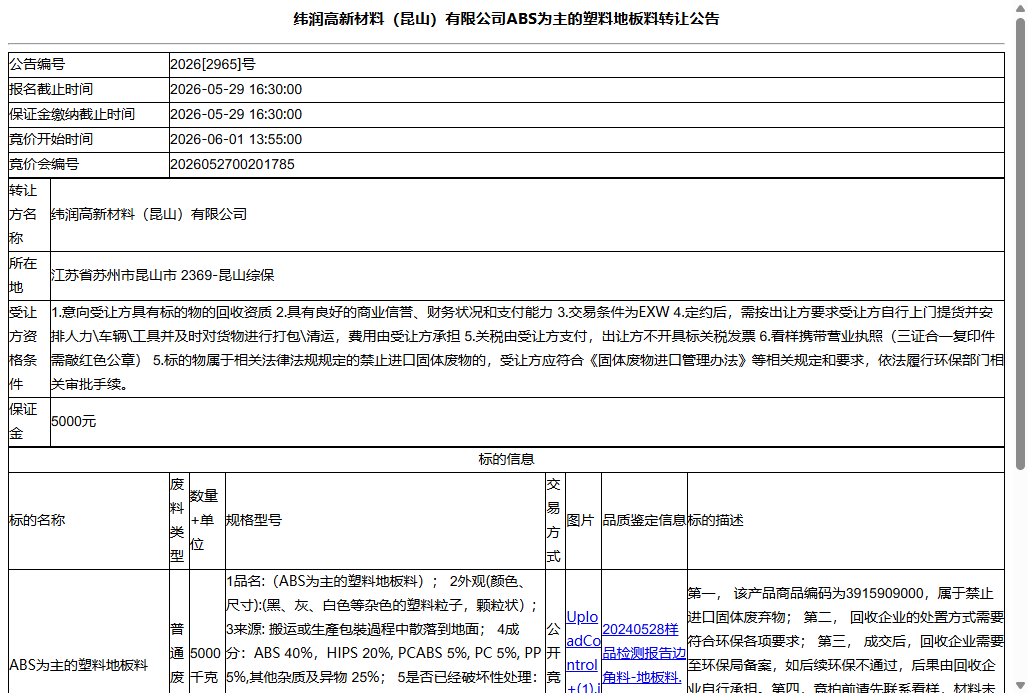Select the 转让方名称 value 纬润高新材料（昆山）有限公司

(x=149, y=214)
